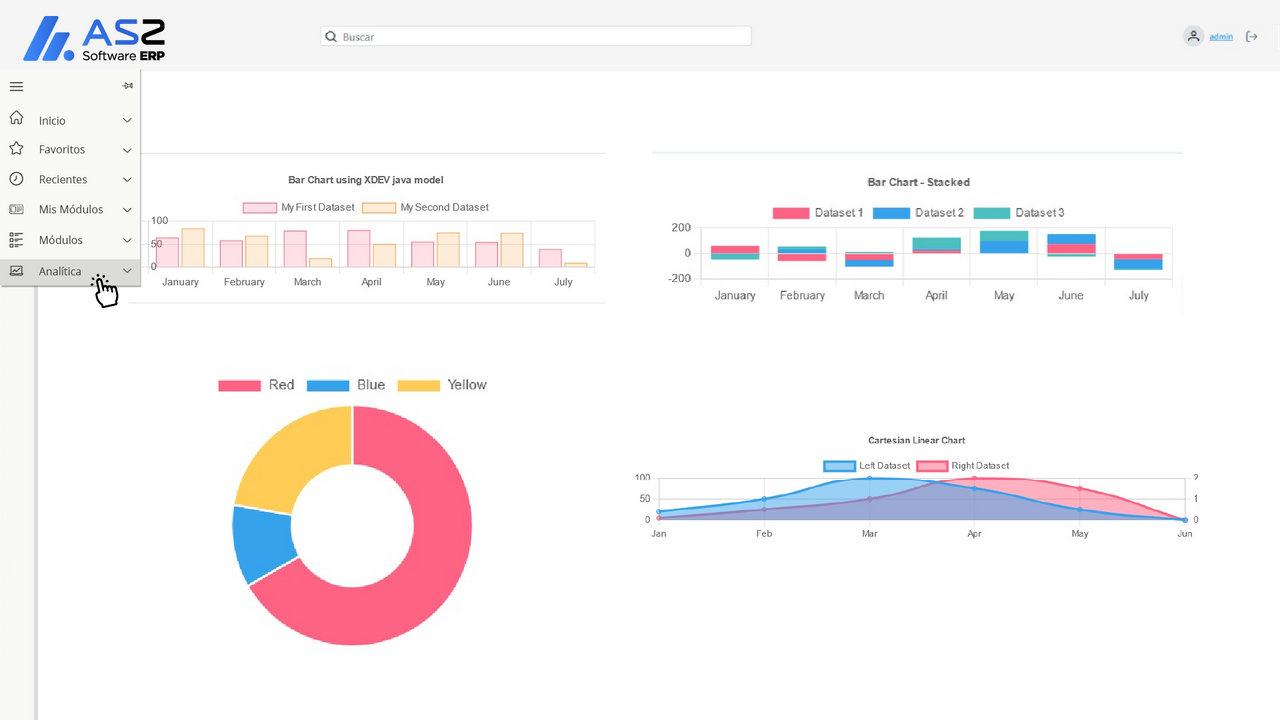Click the sidebar pin icon
Screen dimensions: 1280x720
point(127,86)
